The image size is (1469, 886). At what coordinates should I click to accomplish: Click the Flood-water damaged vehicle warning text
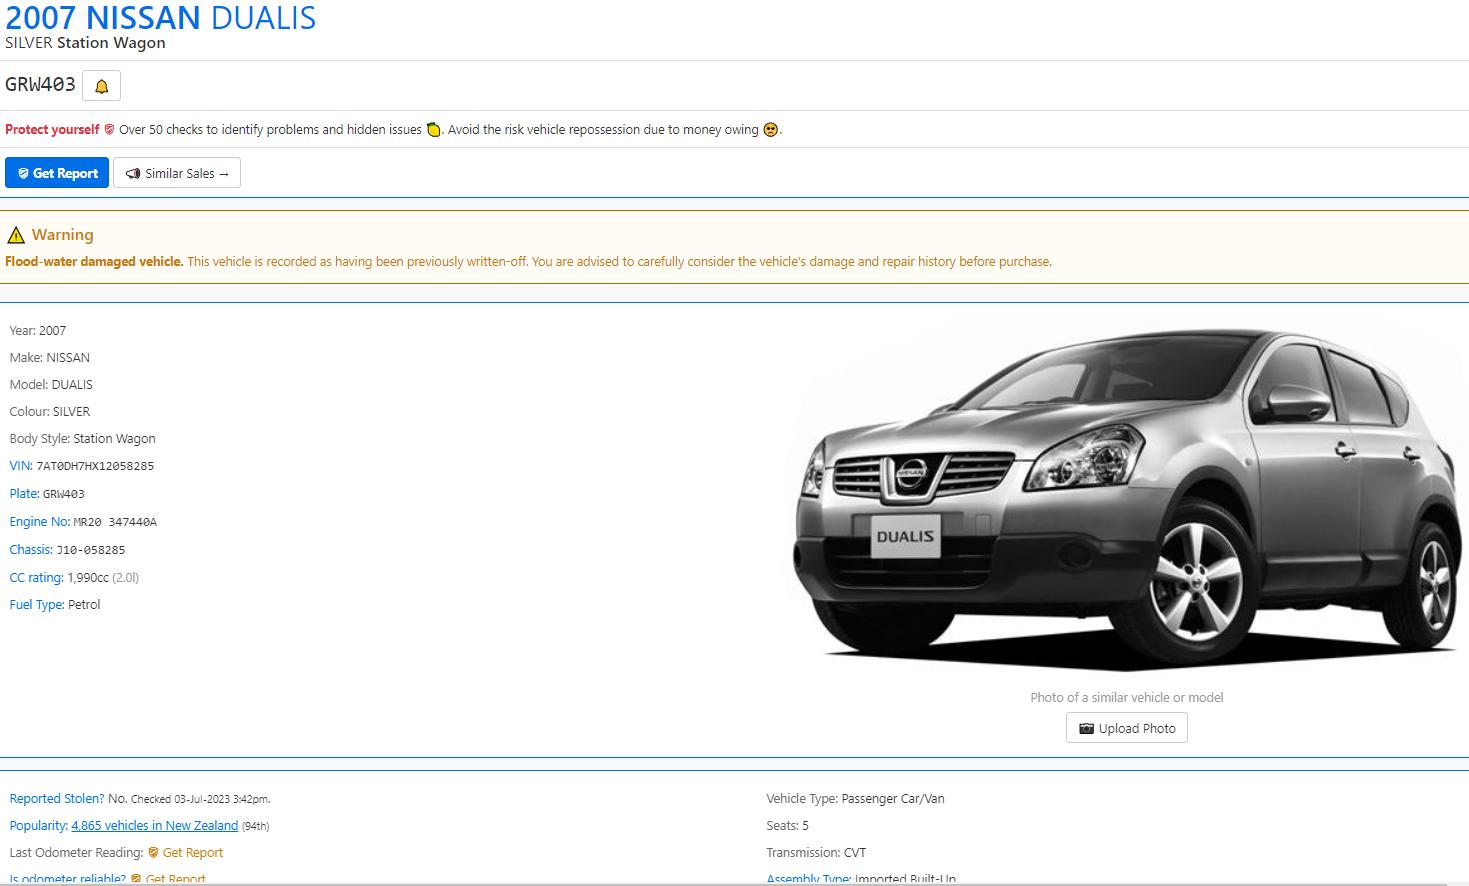click(94, 262)
